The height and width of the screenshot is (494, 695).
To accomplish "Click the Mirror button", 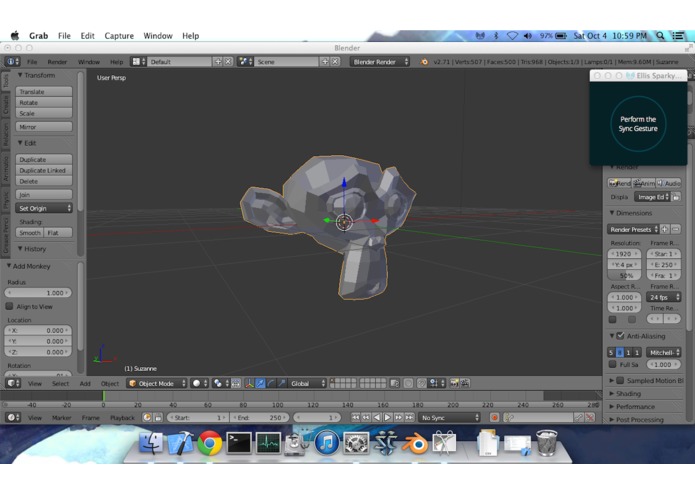I will [x=44, y=127].
